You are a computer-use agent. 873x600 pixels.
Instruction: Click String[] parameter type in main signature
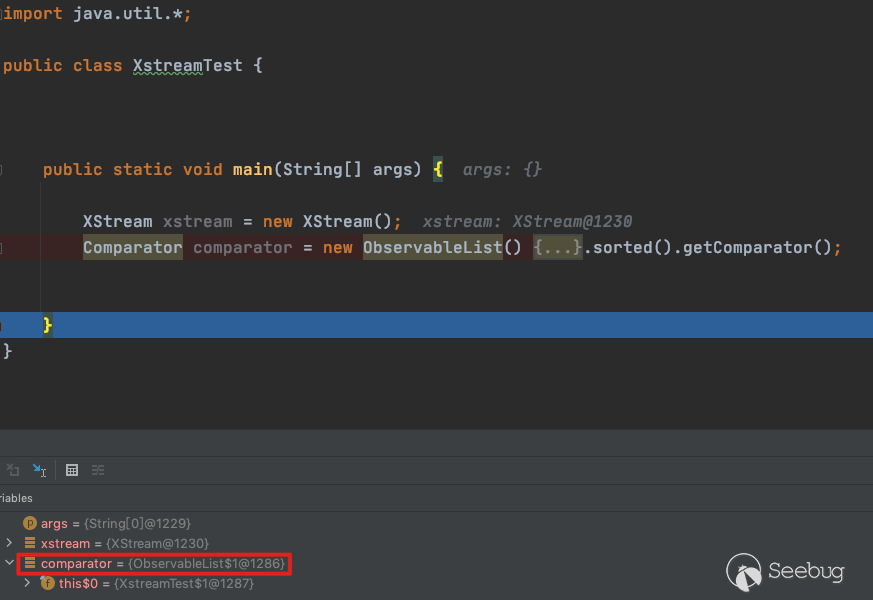tap(322, 169)
